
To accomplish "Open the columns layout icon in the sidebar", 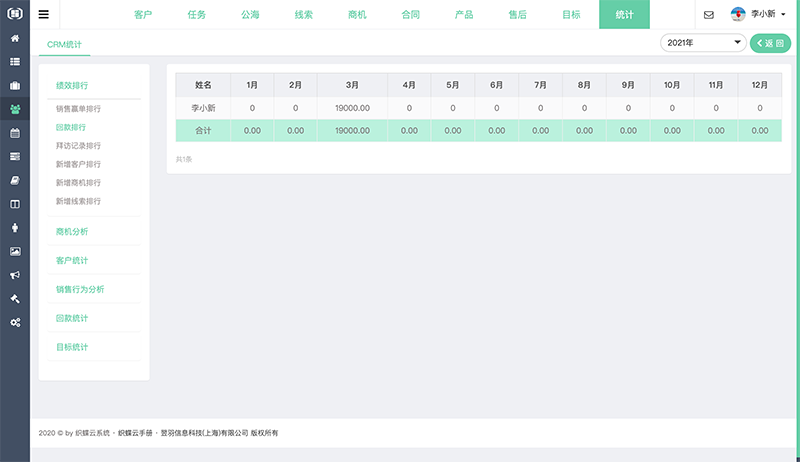I will click(15, 204).
